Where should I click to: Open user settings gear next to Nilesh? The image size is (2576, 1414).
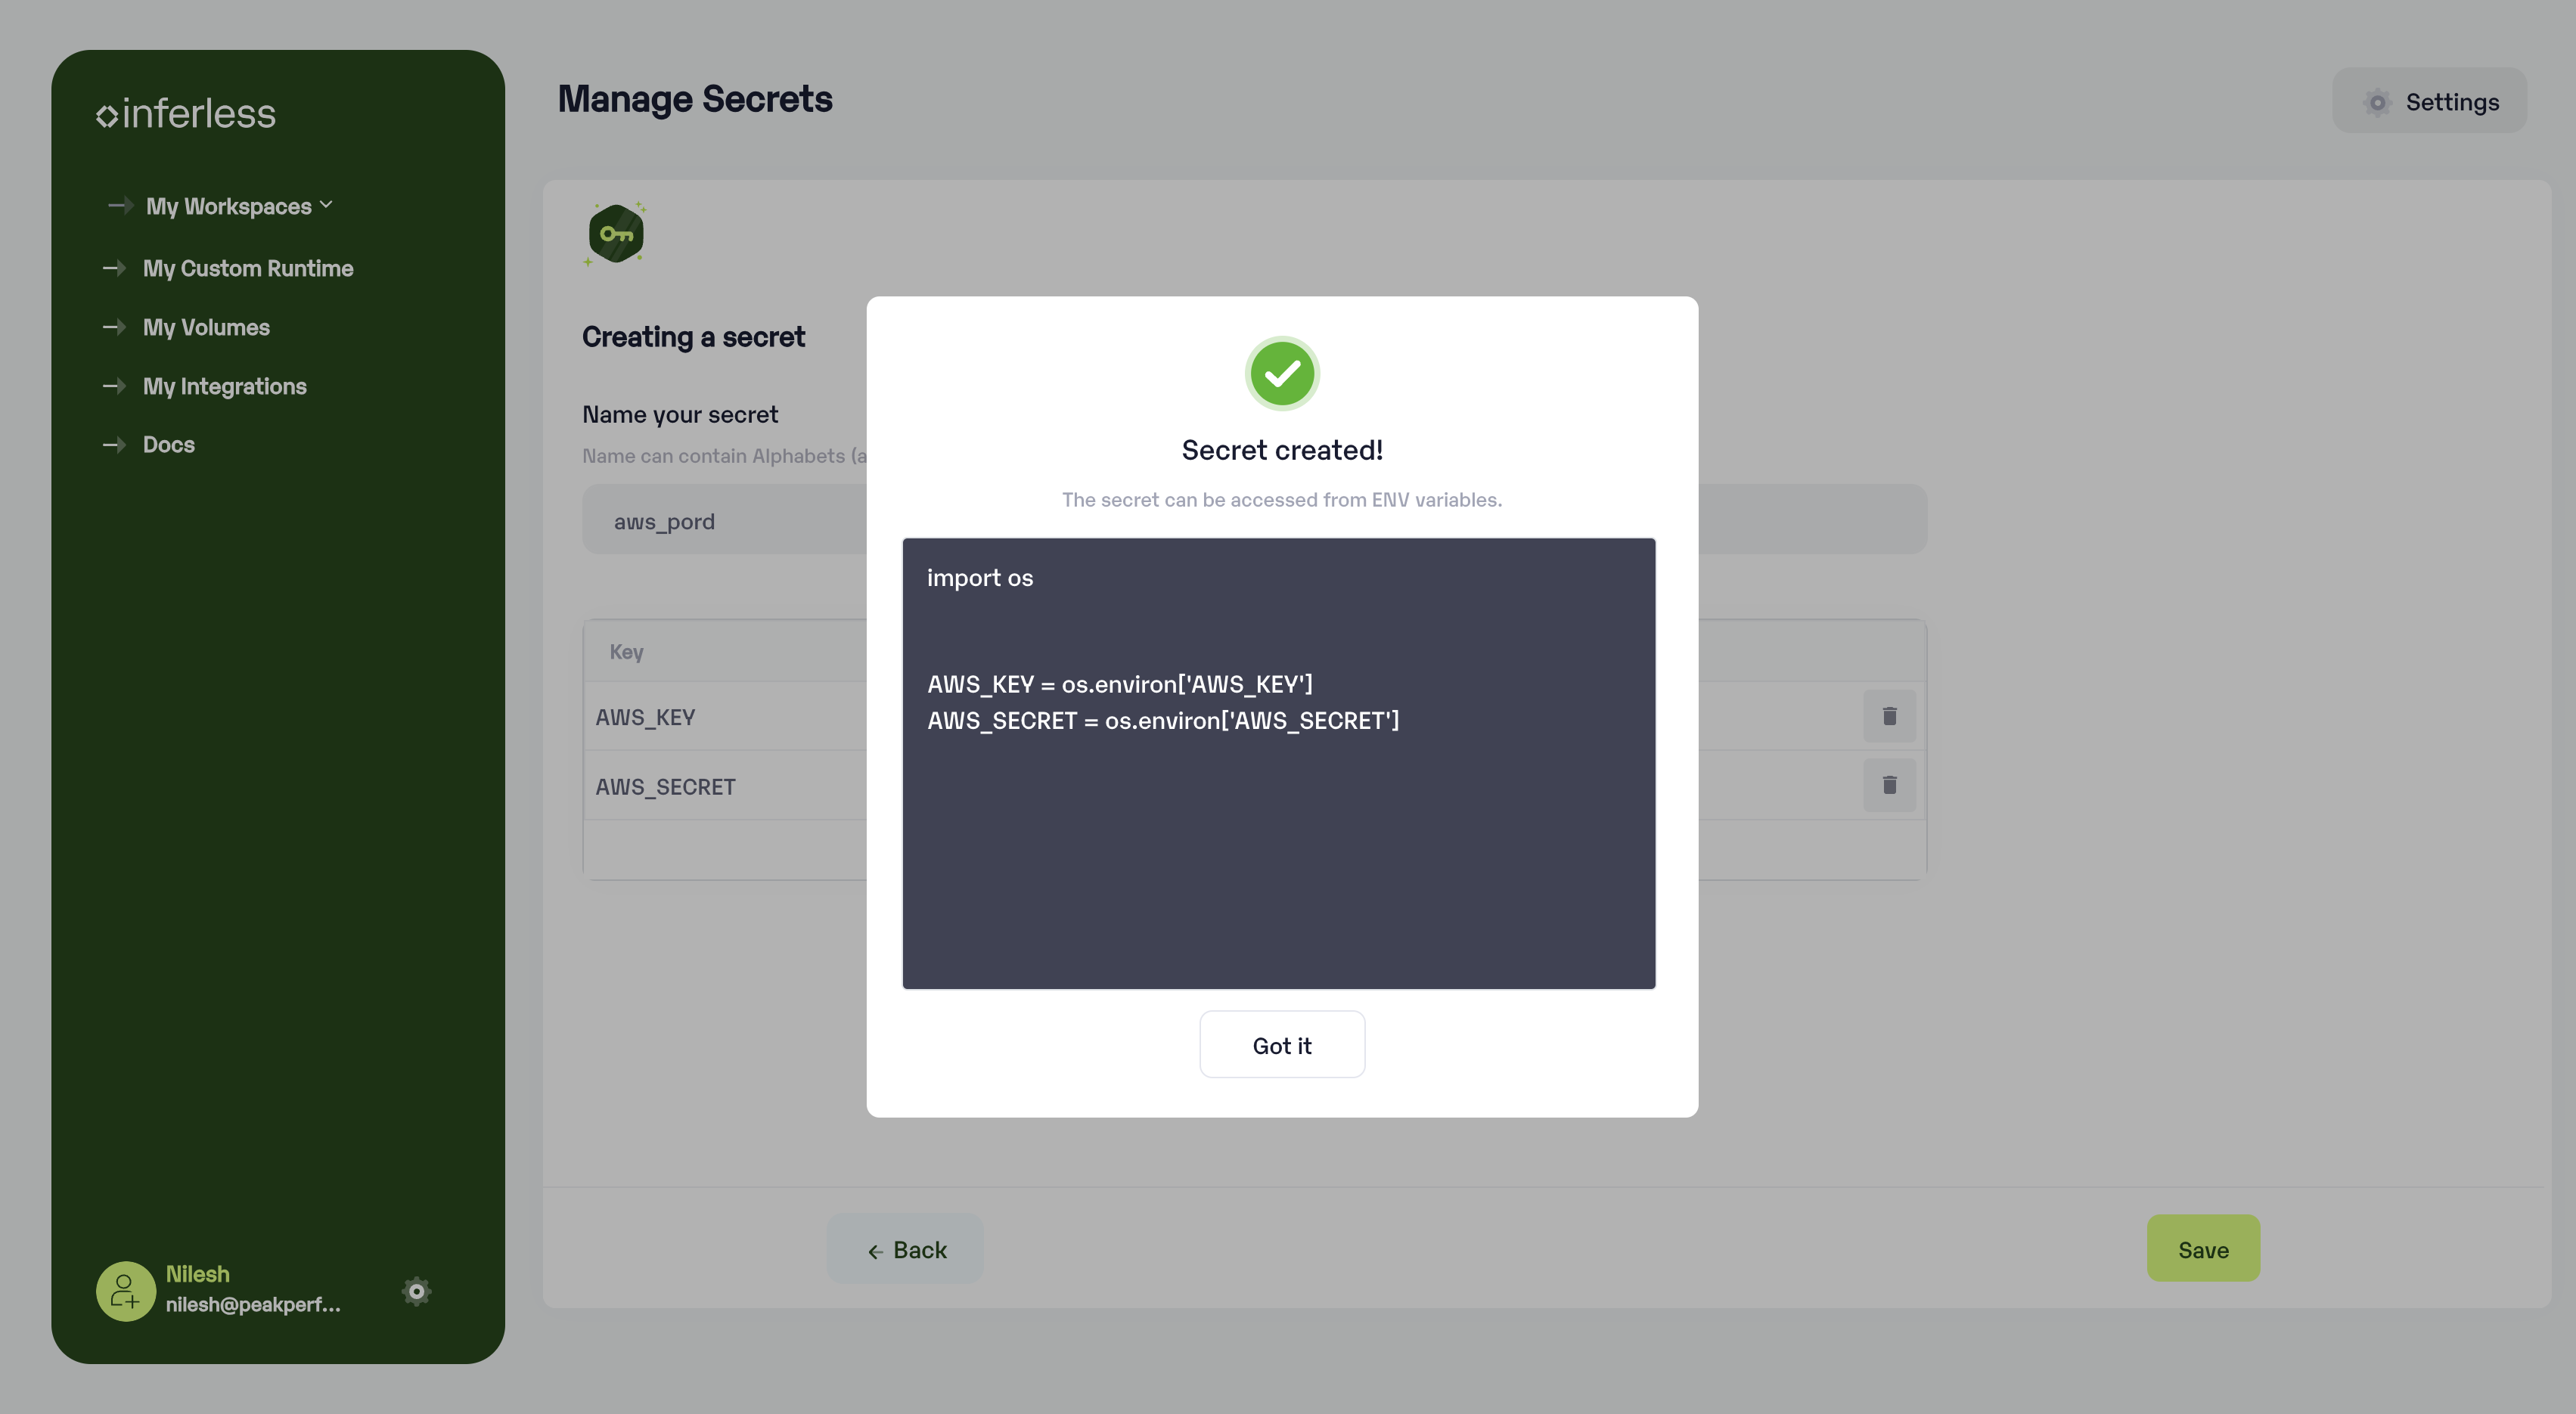(x=416, y=1291)
